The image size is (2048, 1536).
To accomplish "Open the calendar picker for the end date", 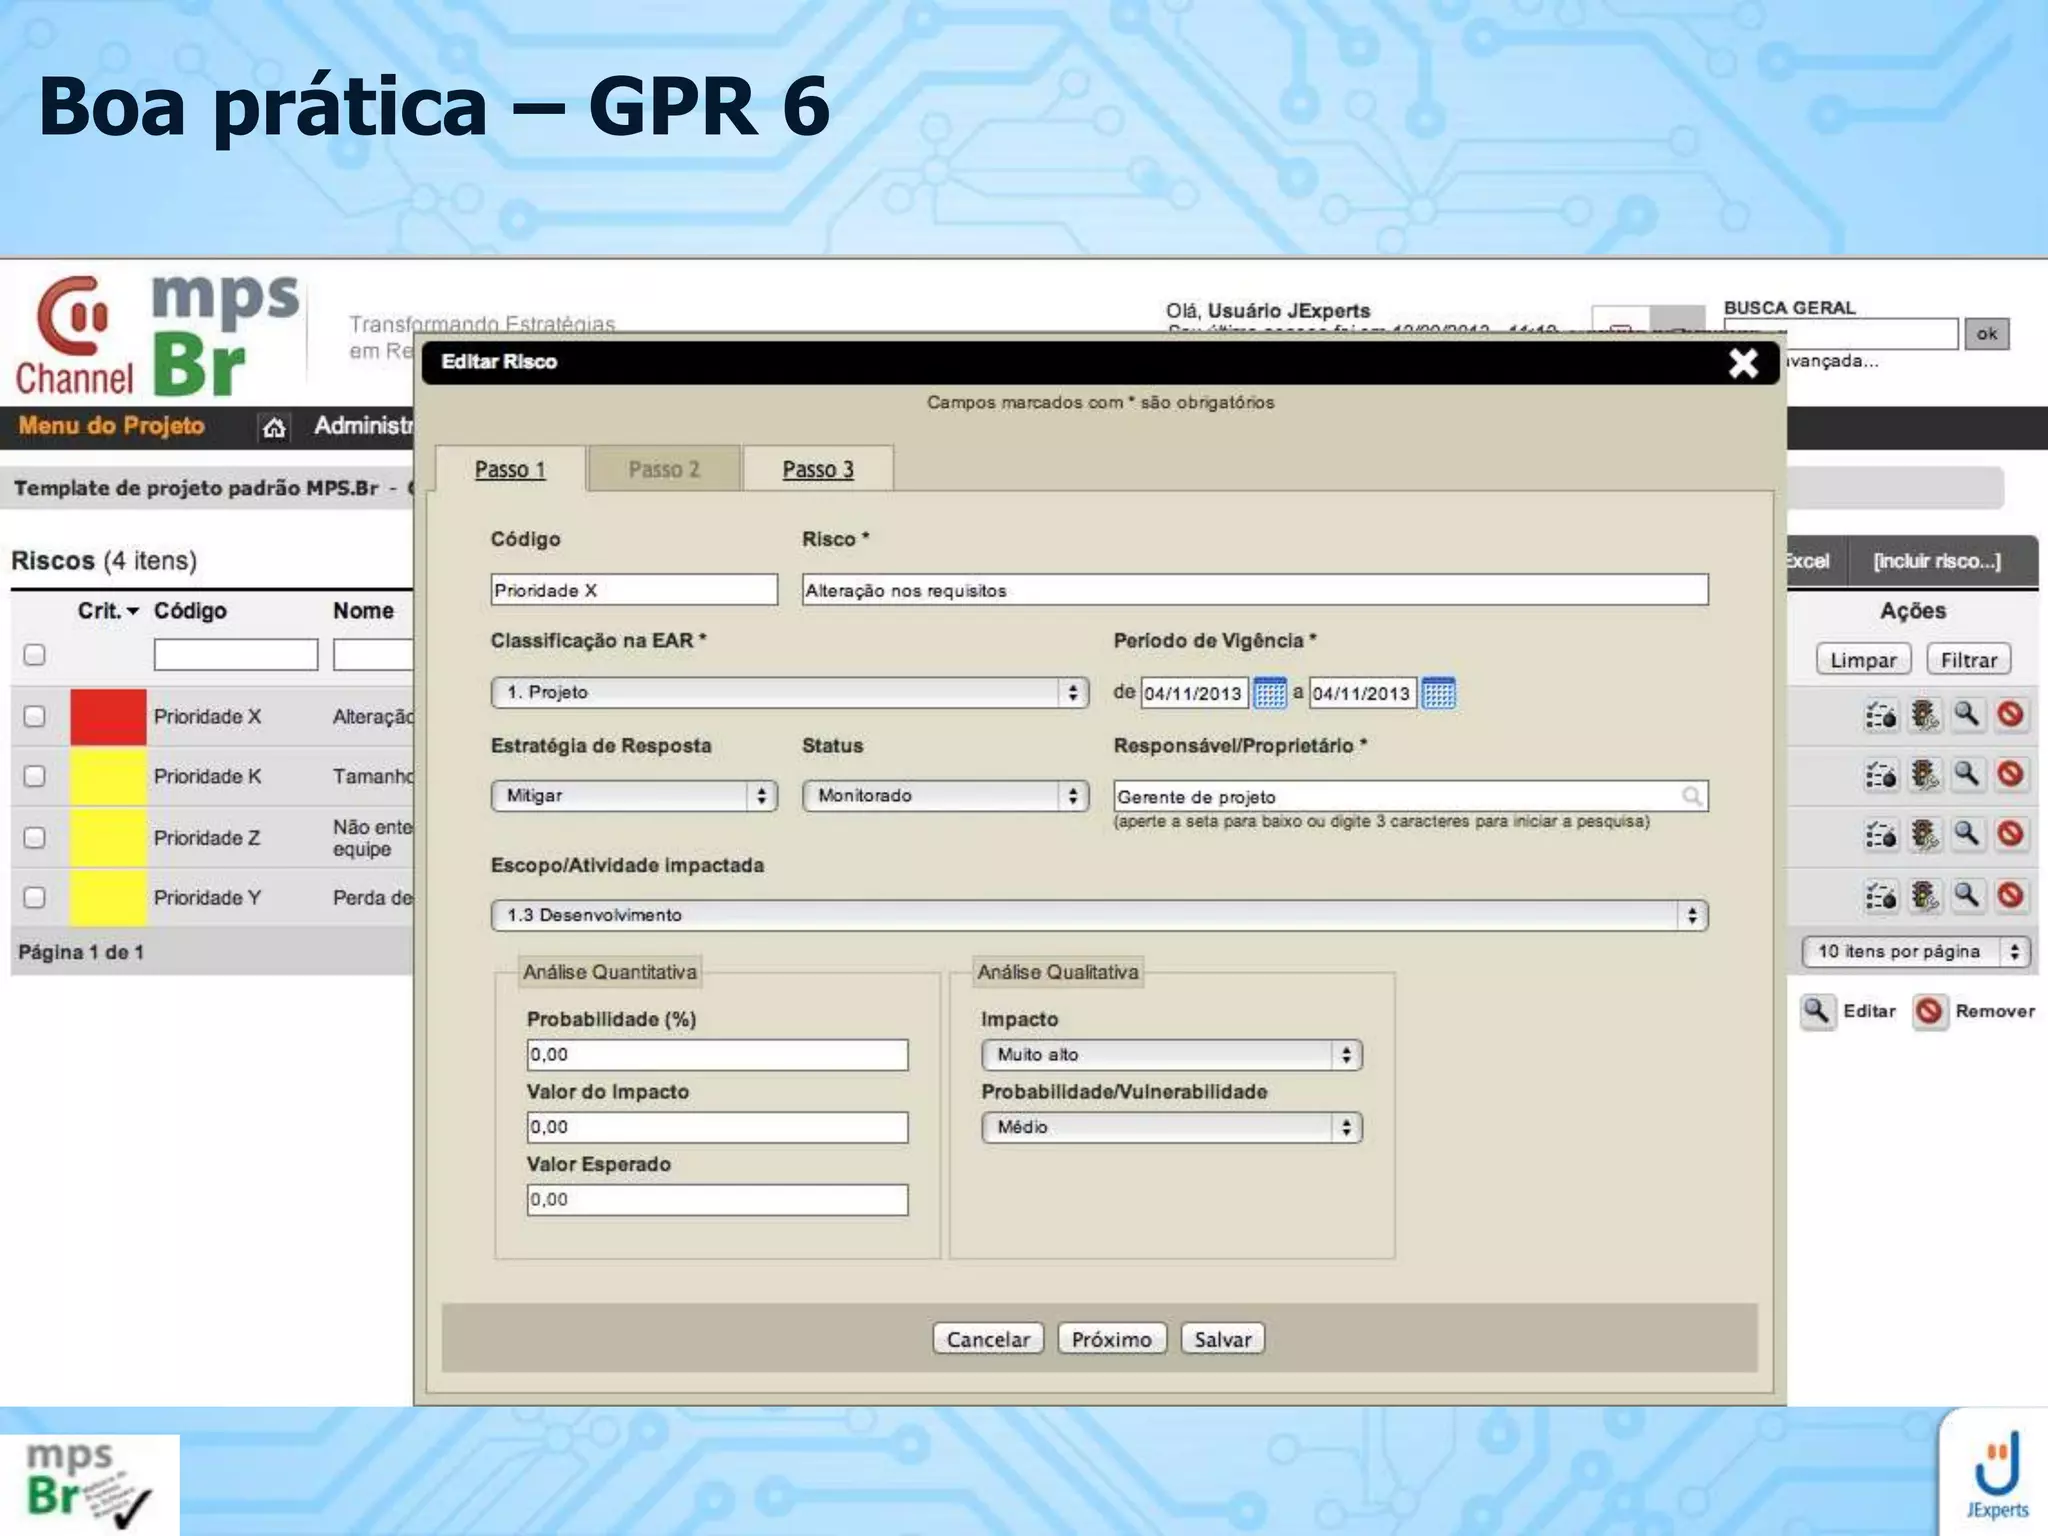I will point(1439,692).
